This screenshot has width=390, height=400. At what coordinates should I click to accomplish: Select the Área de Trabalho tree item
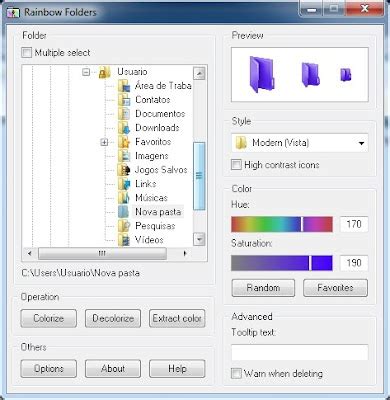point(163,86)
